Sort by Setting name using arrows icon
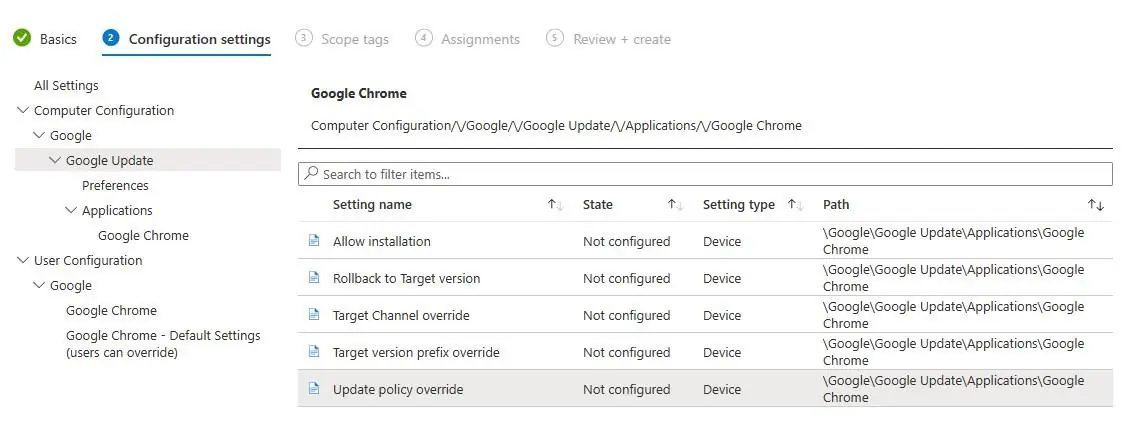This screenshot has width=1124, height=431. click(x=555, y=204)
